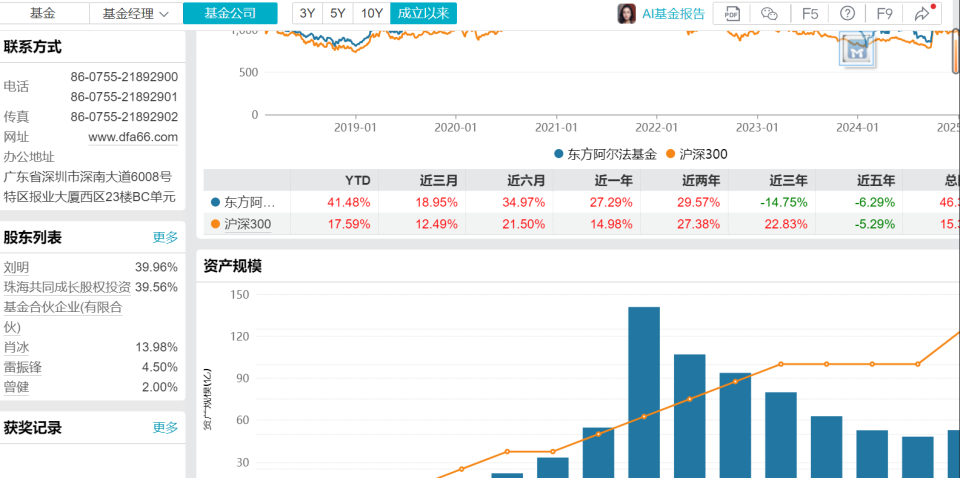Click the 22.83% value
This screenshot has width=960, height=478.
click(788, 225)
